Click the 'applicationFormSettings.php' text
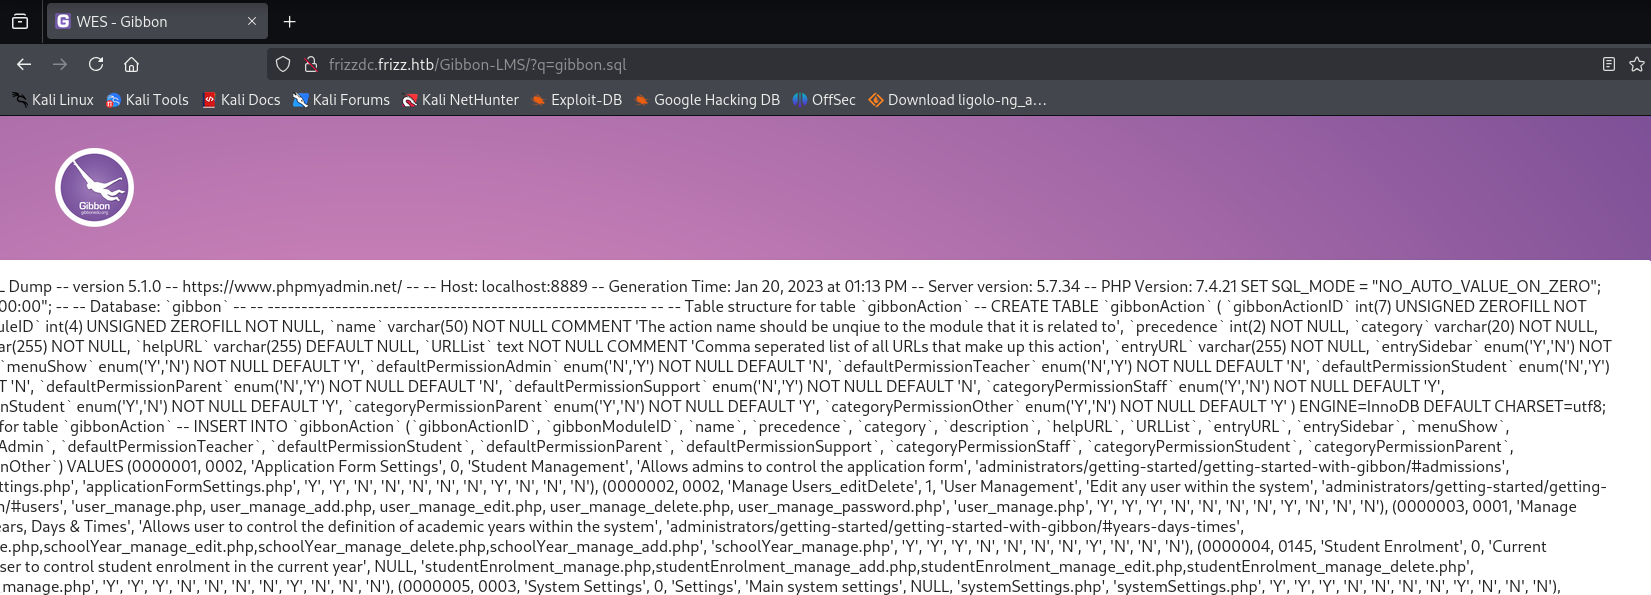This screenshot has width=1651, height=595. point(189,486)
